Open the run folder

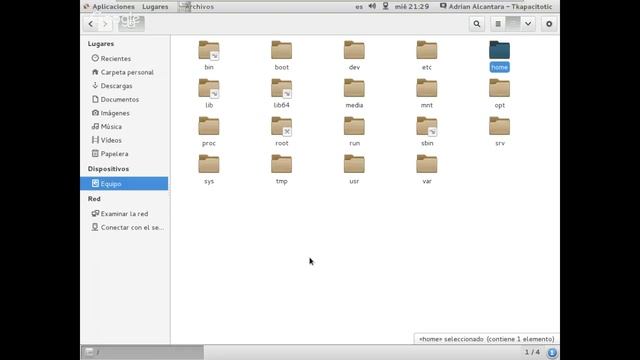tap(354, 131)
